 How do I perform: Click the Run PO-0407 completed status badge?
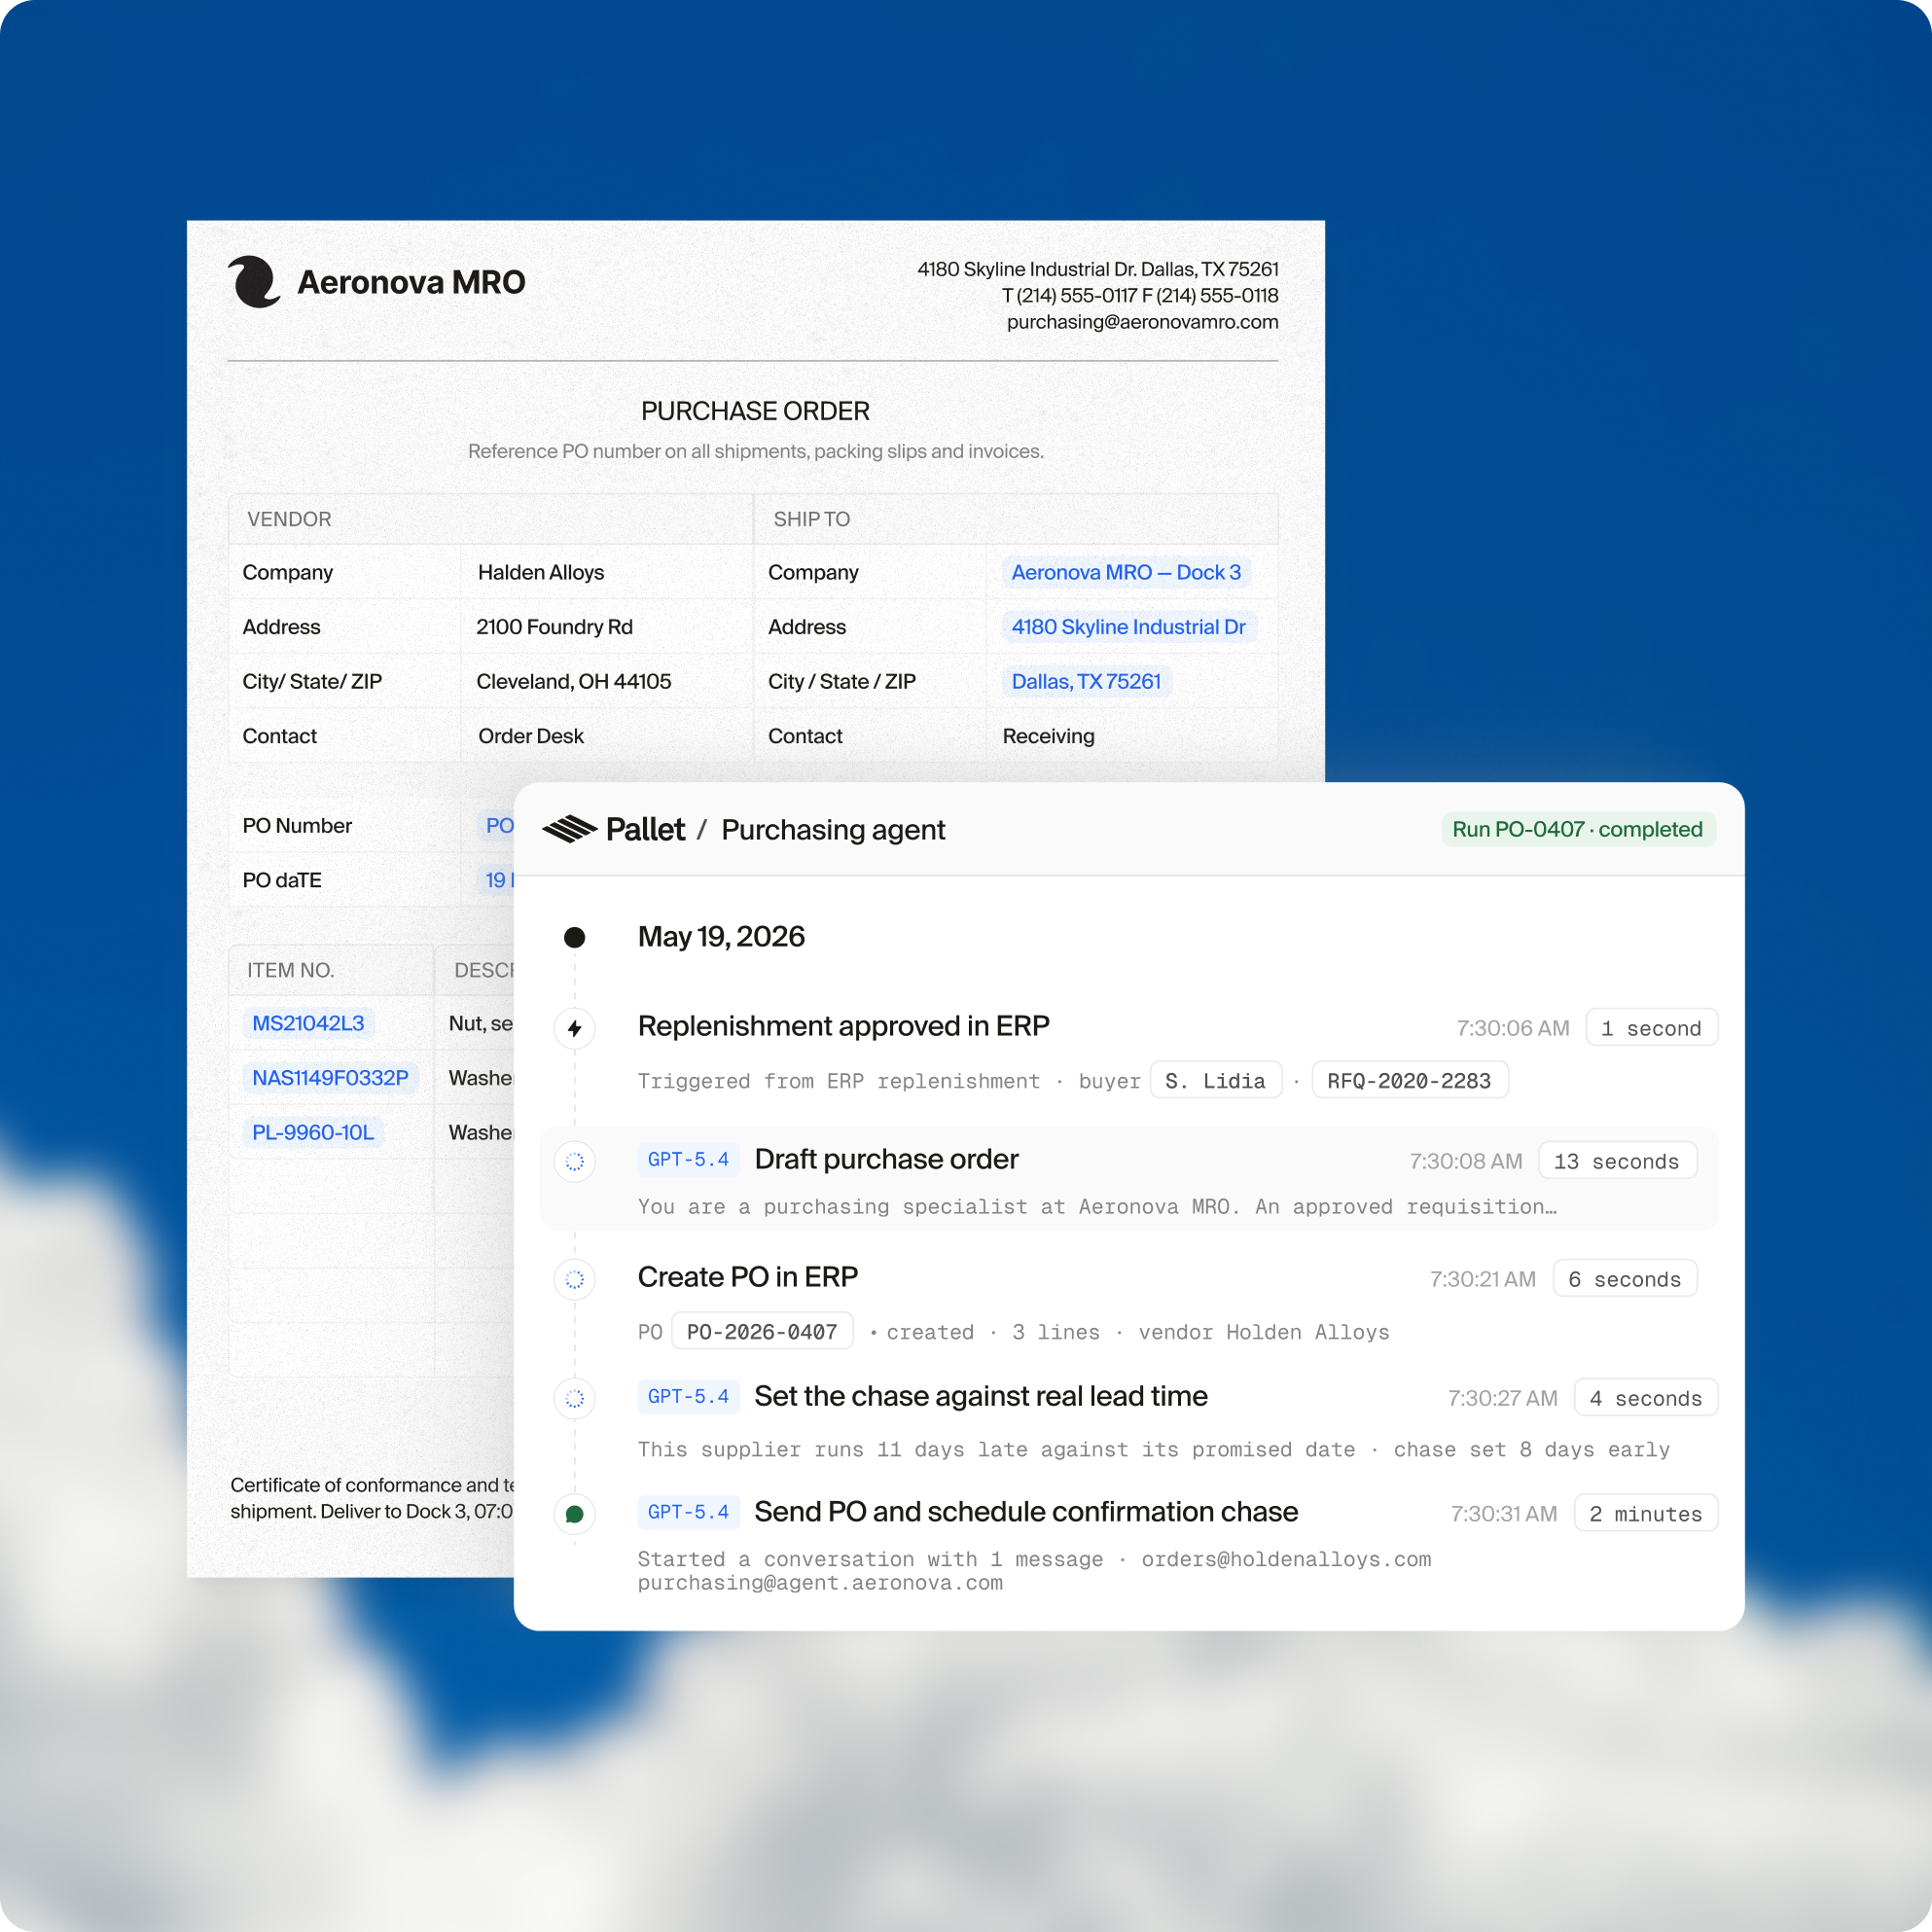(1578, 829)
